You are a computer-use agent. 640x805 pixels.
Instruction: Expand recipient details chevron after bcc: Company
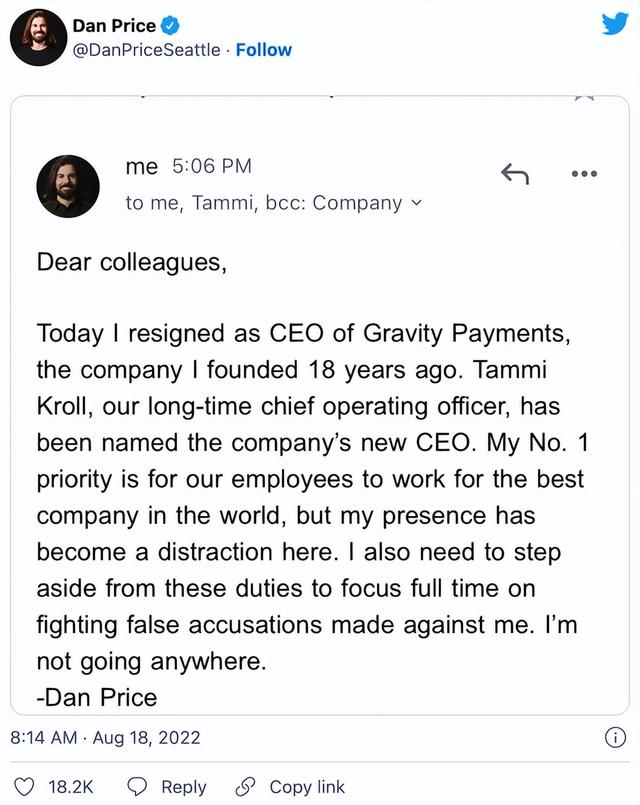point(416,203)
